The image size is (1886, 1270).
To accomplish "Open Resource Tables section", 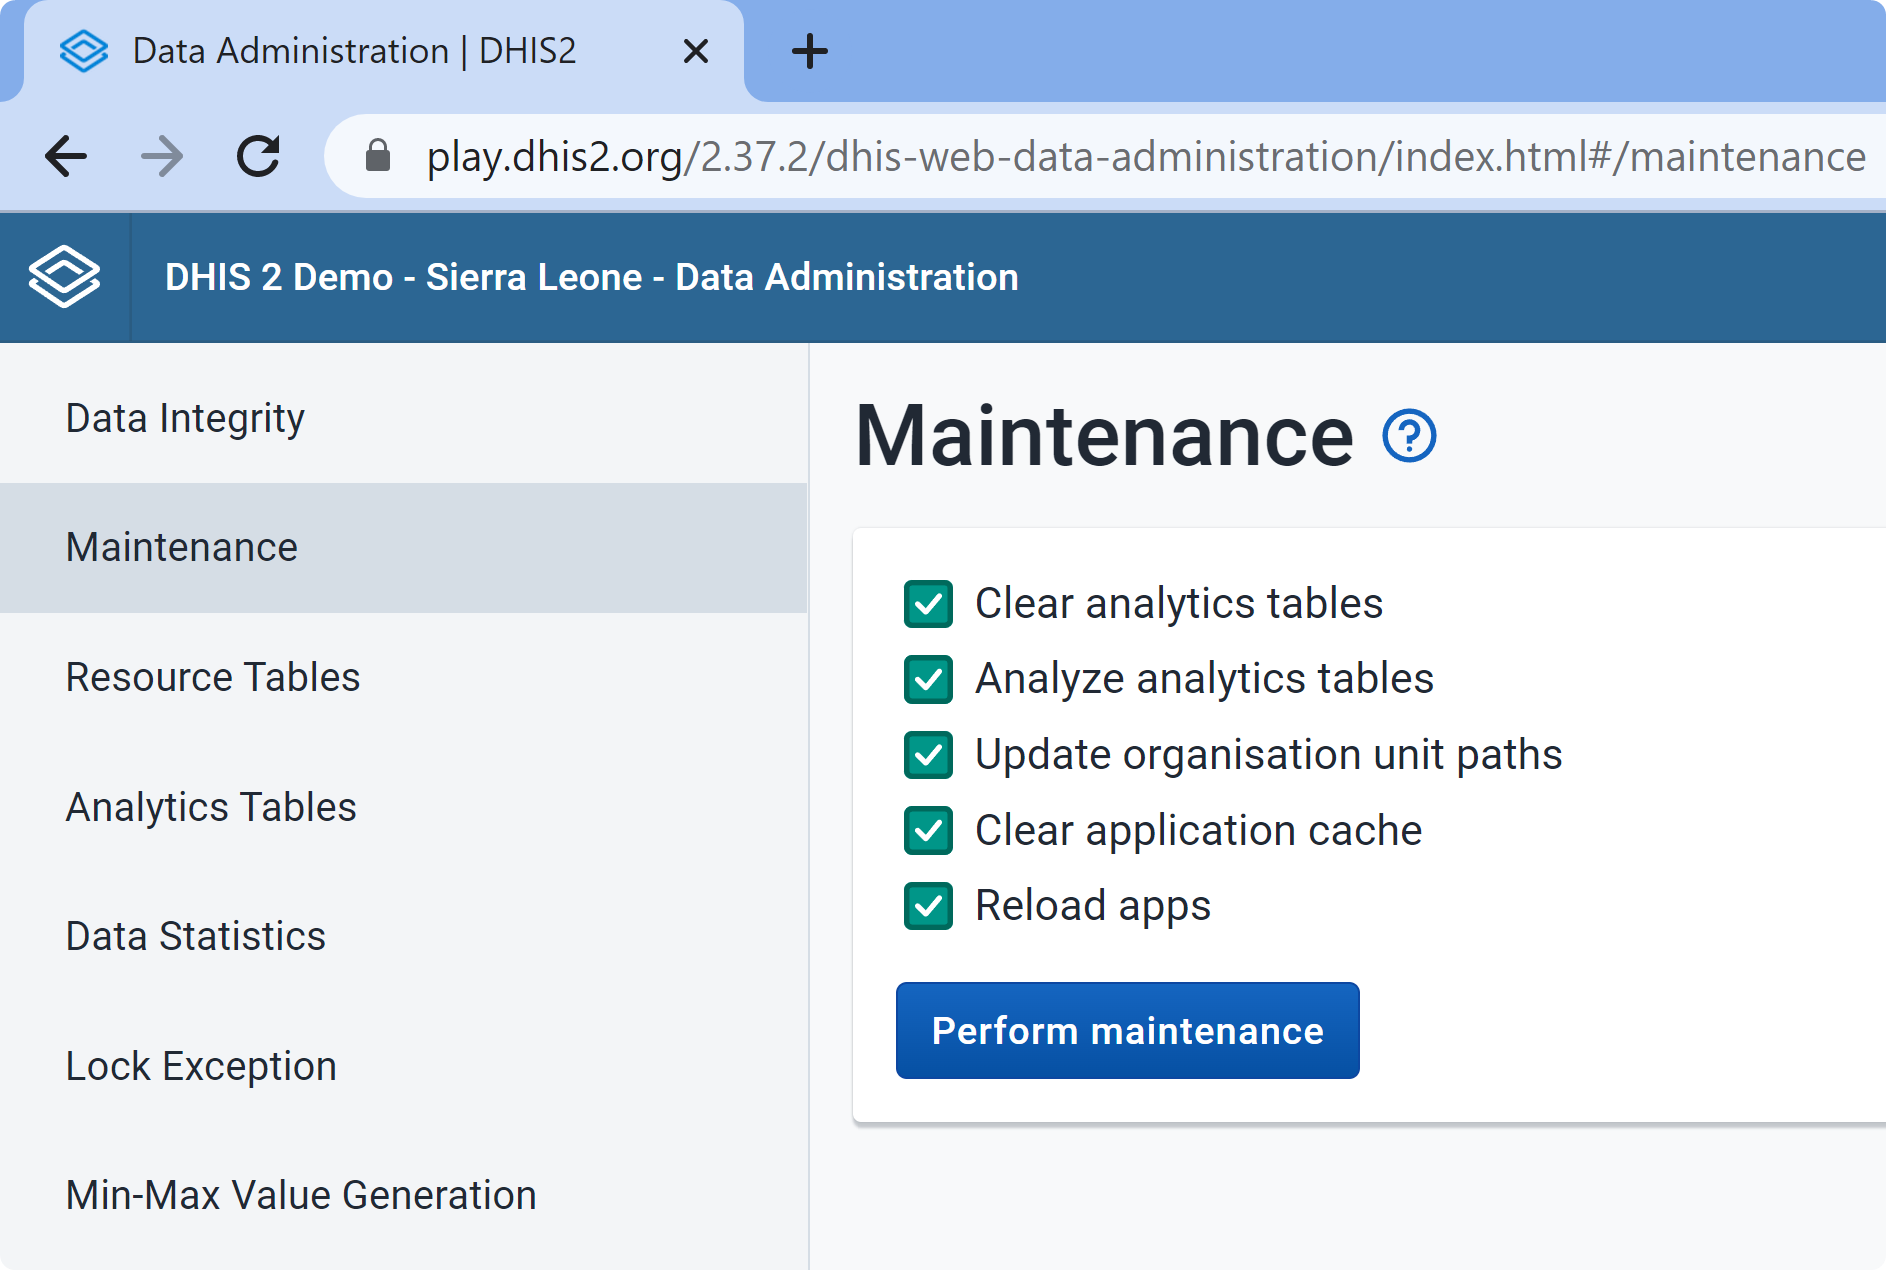I will coord(403,677).
